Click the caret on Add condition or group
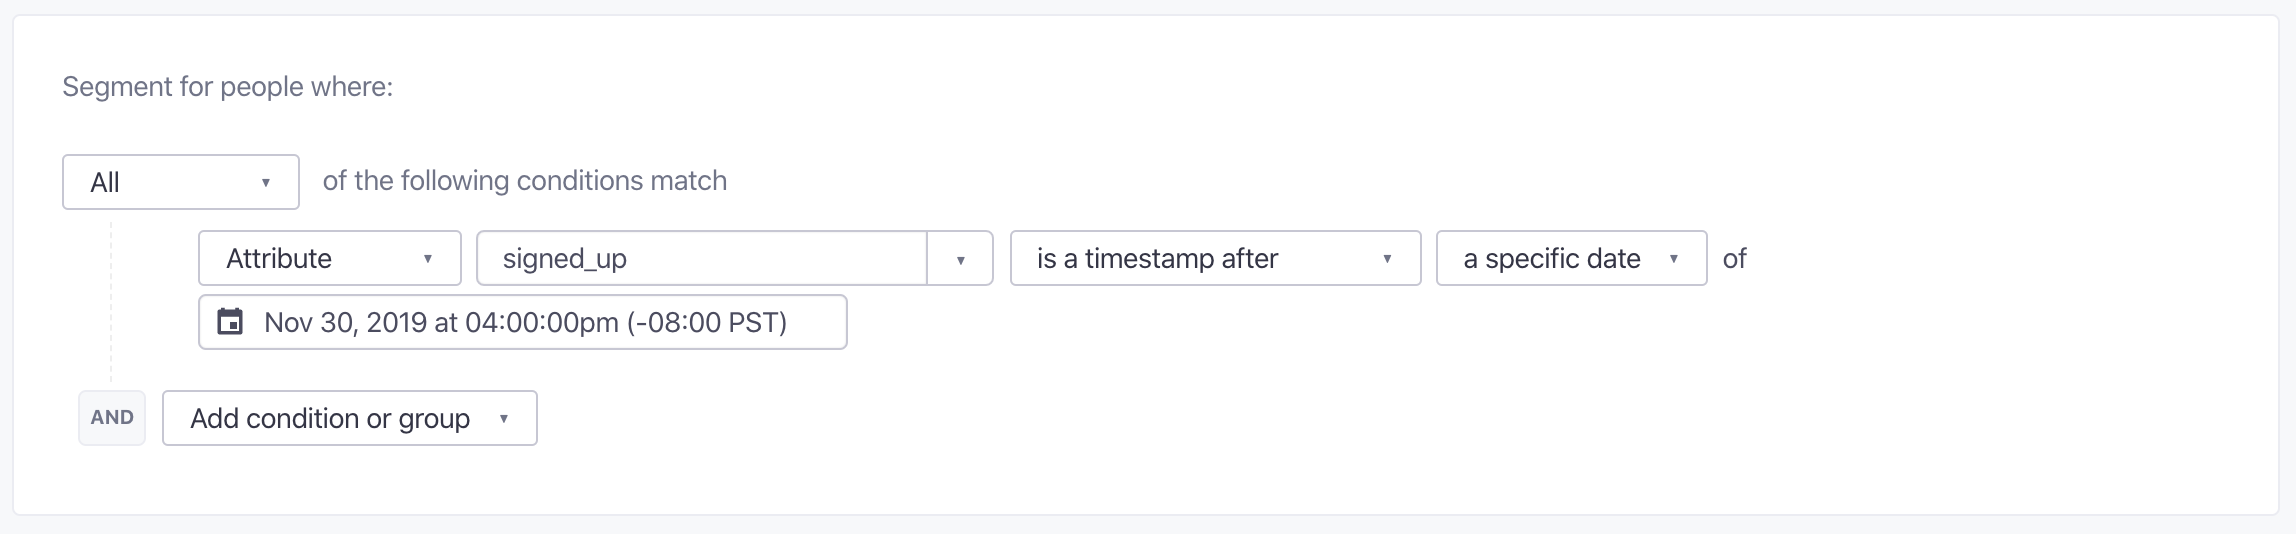 [504, 419]
